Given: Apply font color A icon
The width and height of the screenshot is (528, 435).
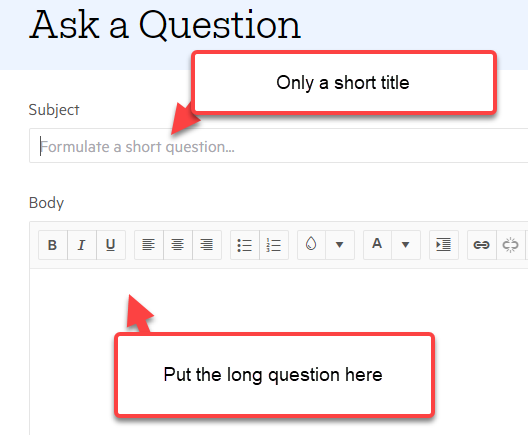Looking at the screenshot, I should pos(377,245).
